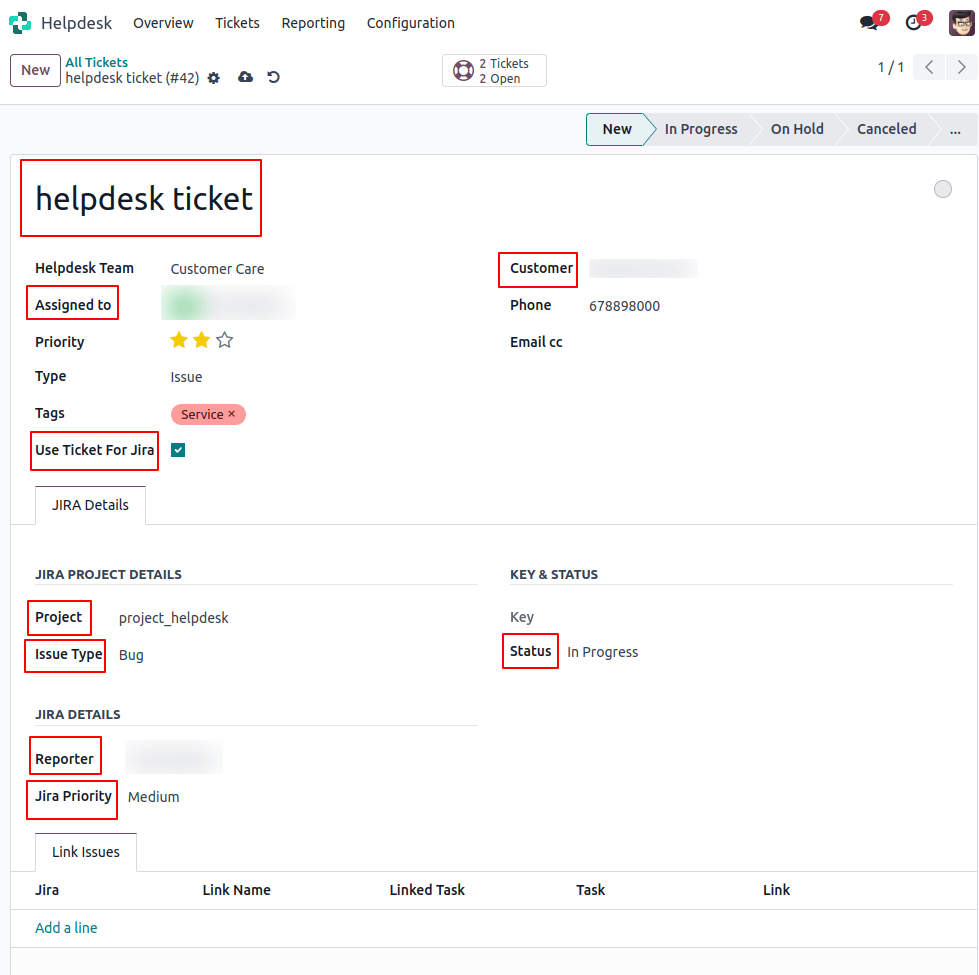Discard changes with the undo arrow icon

click(273, 77)
